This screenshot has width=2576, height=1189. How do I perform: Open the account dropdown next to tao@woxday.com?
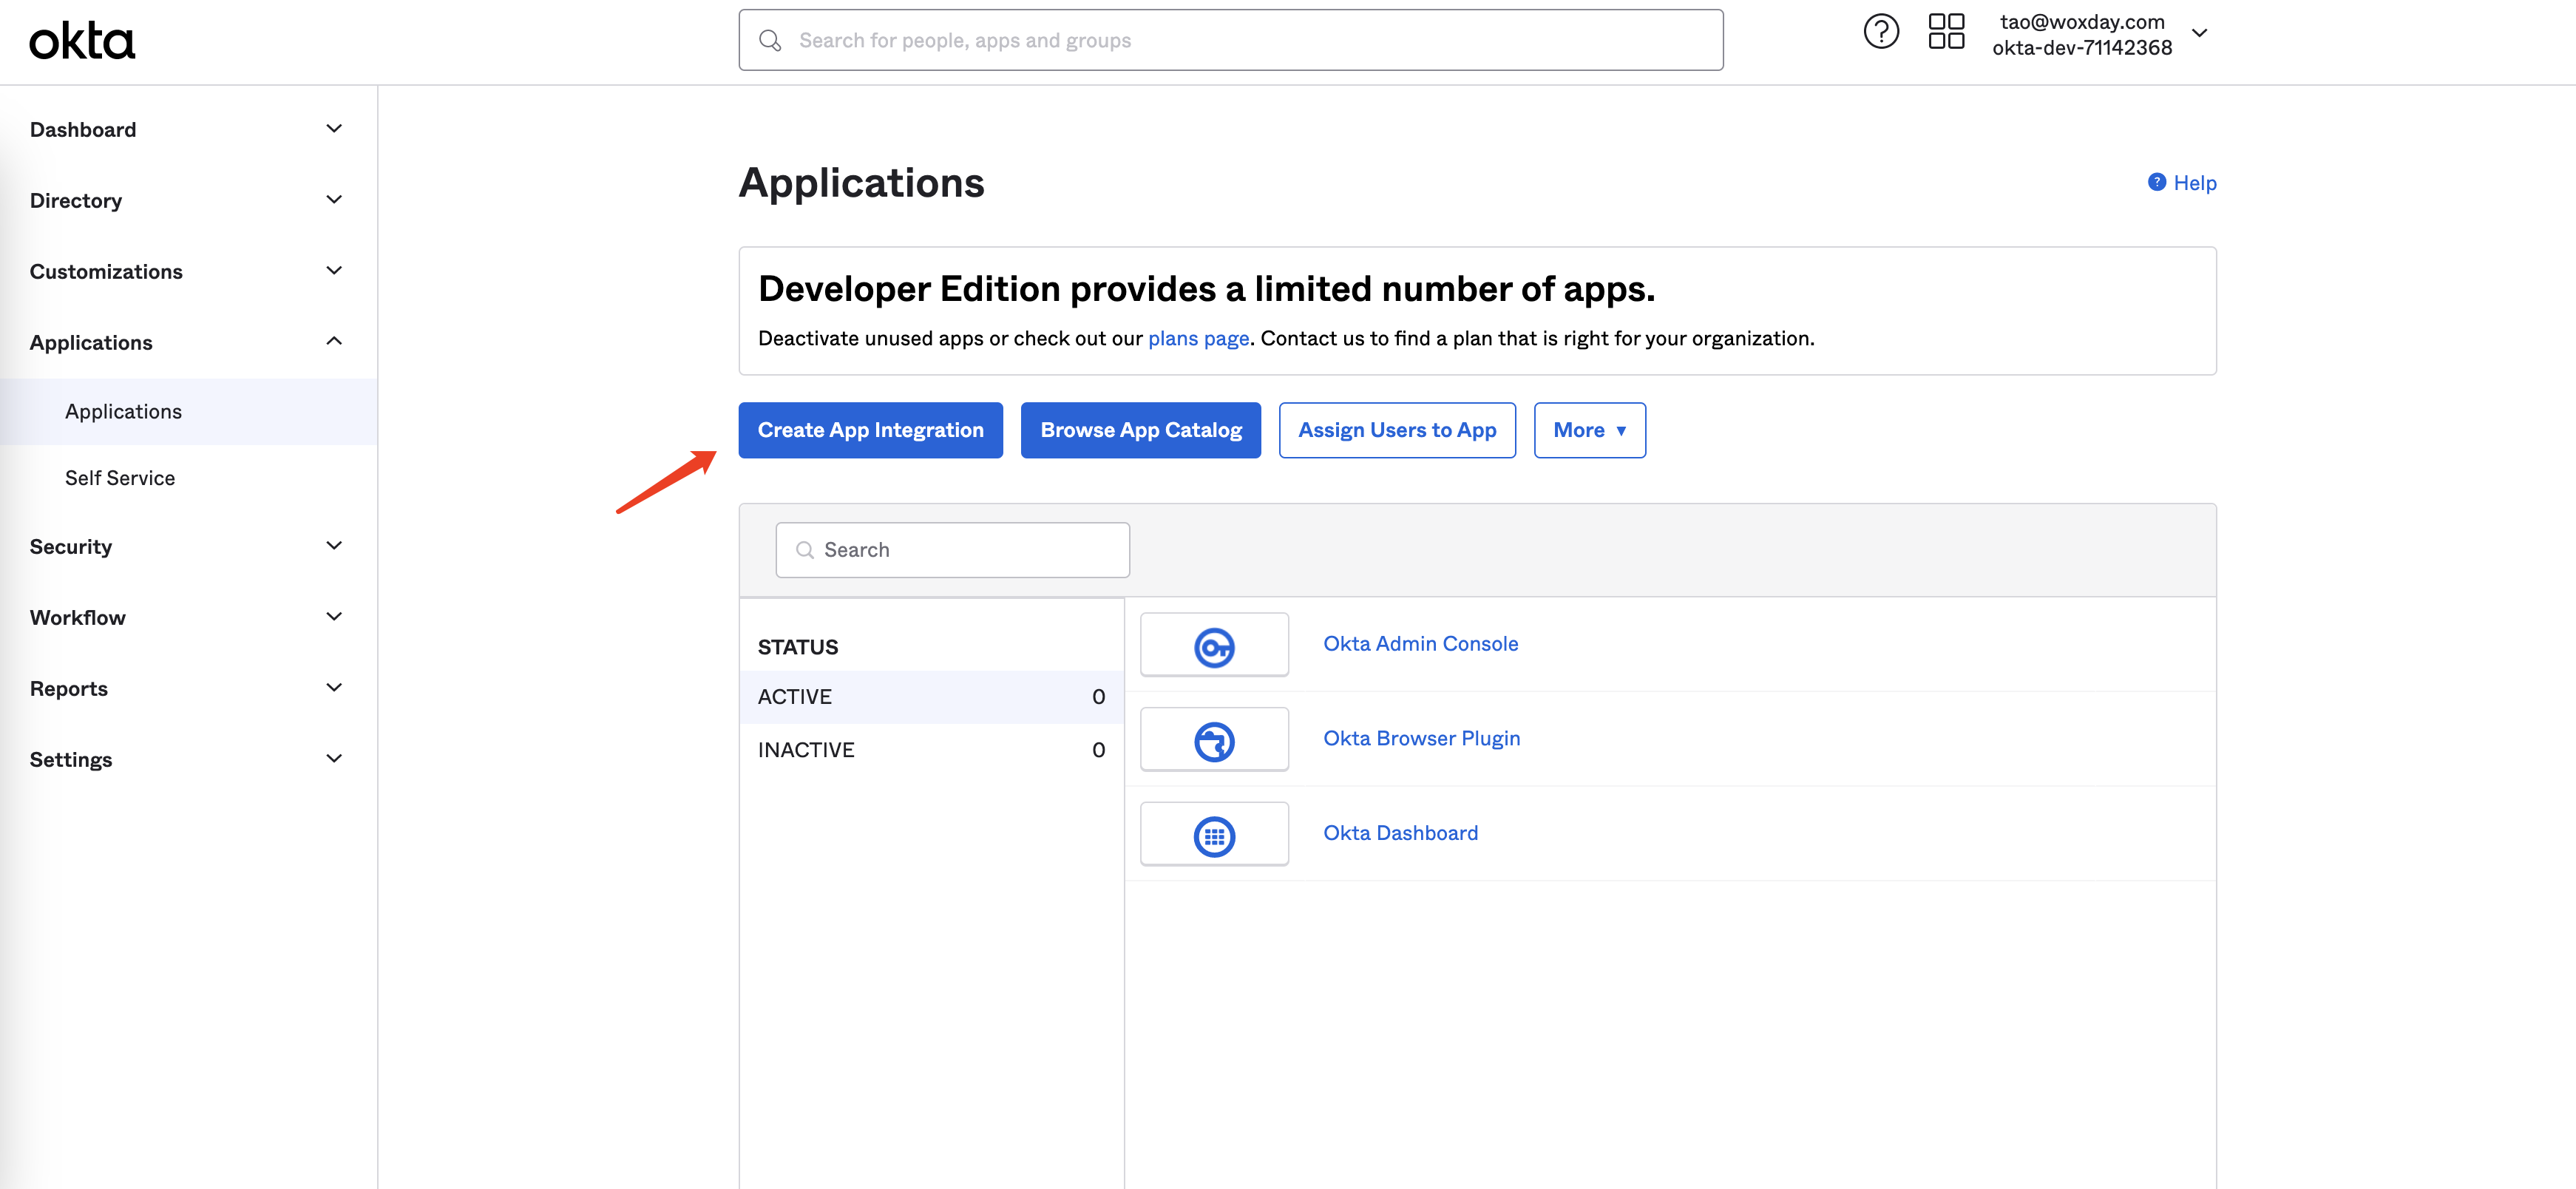2200,33
